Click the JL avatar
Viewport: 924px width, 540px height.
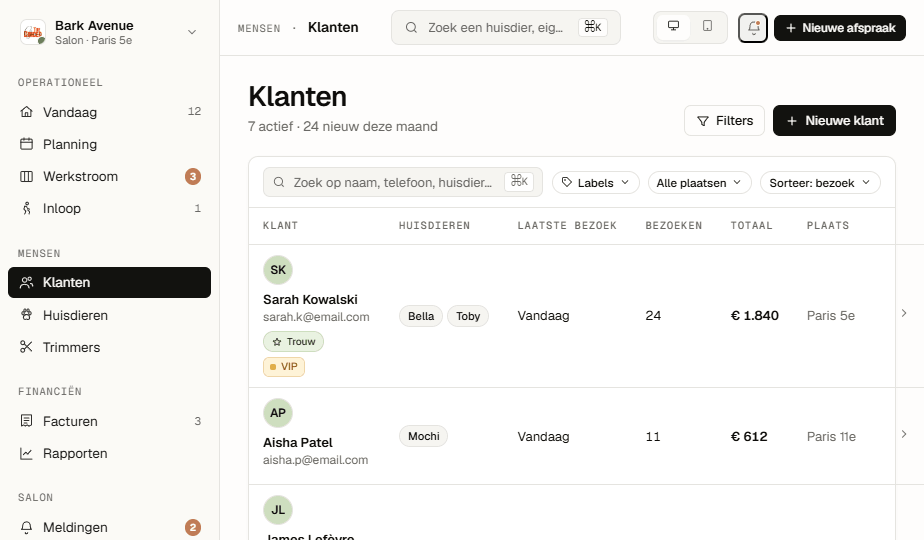point(278,510)
